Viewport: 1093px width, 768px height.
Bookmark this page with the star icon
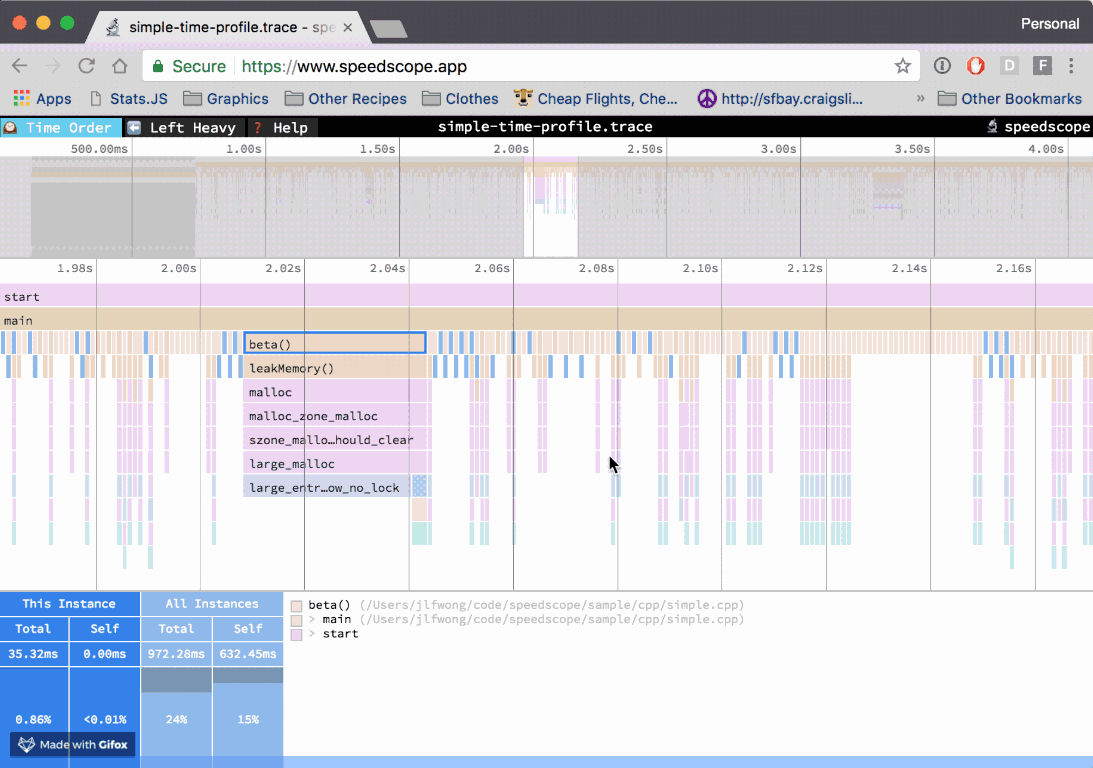tap(903, 66)
